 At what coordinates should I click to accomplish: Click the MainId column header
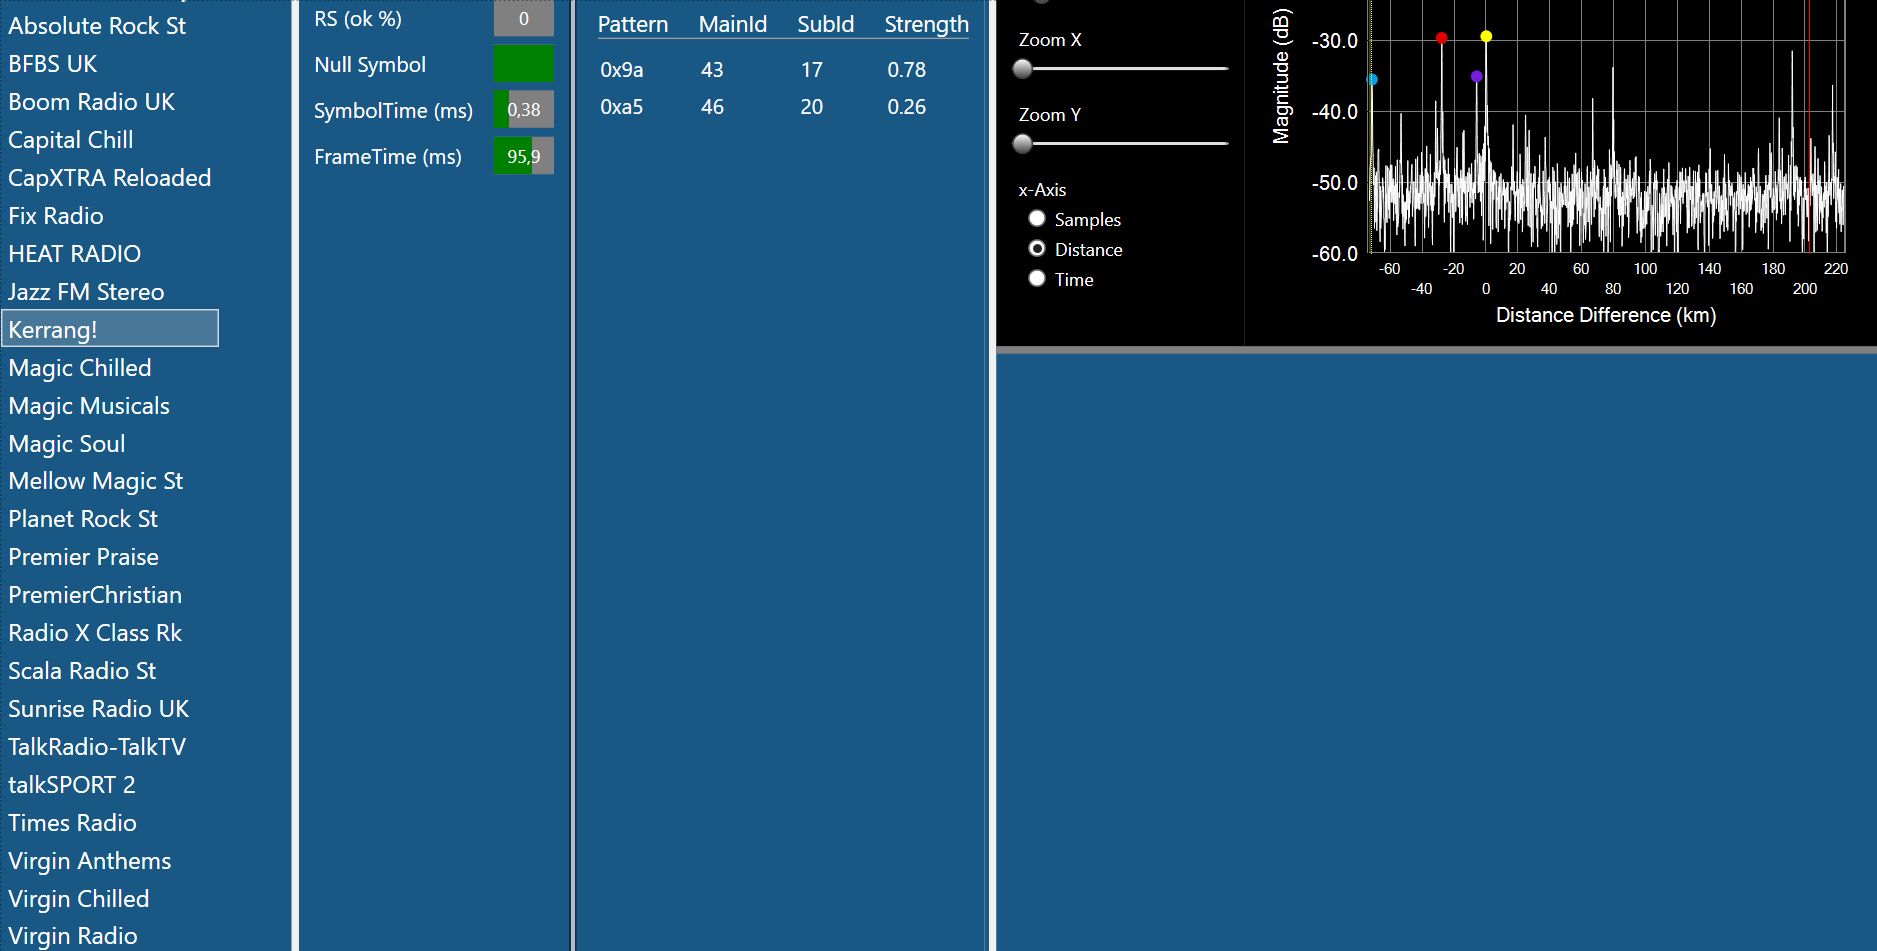pos(732,25)
